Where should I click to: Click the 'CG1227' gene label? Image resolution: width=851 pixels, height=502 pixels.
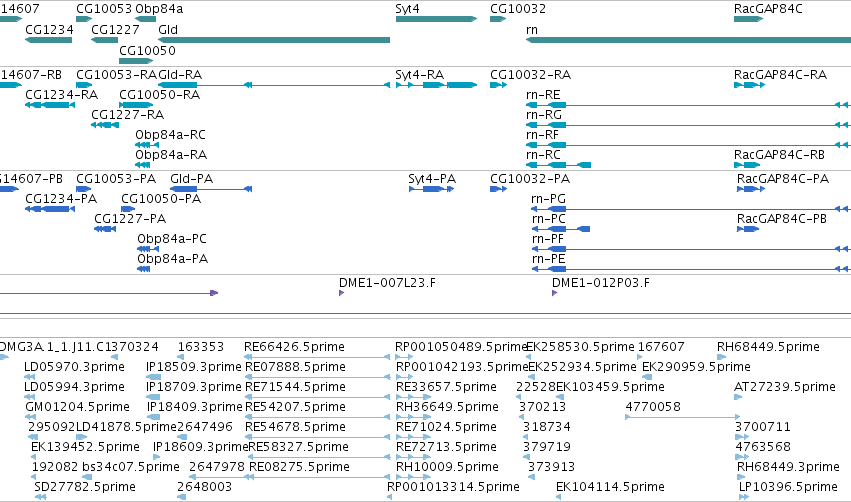click(x=115, y=29)
